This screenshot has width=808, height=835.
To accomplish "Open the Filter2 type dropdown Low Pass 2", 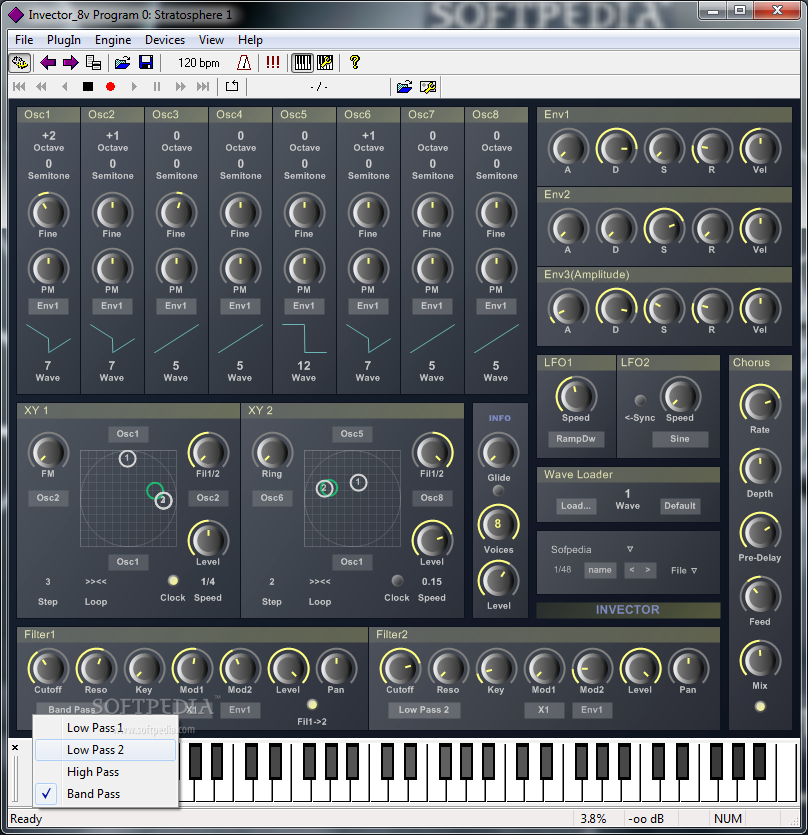I will coord(424,710).
